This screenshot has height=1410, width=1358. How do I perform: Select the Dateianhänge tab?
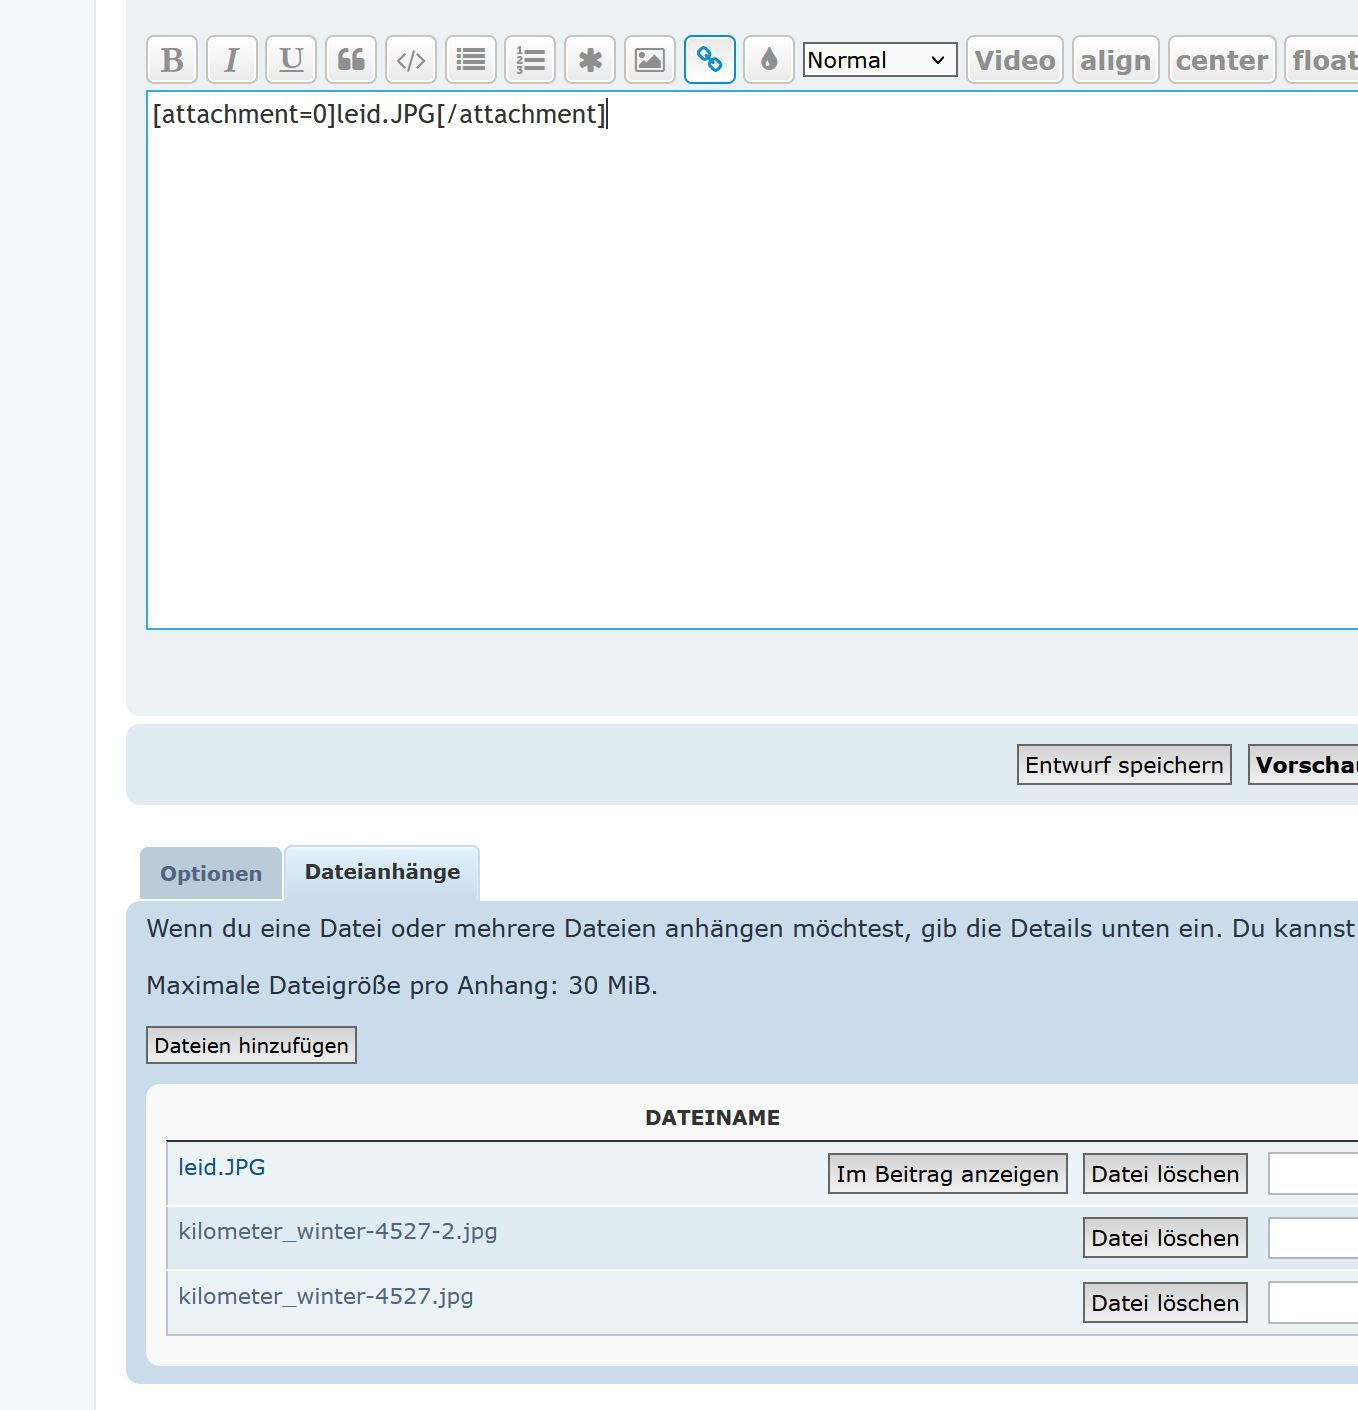pos(382,872)
